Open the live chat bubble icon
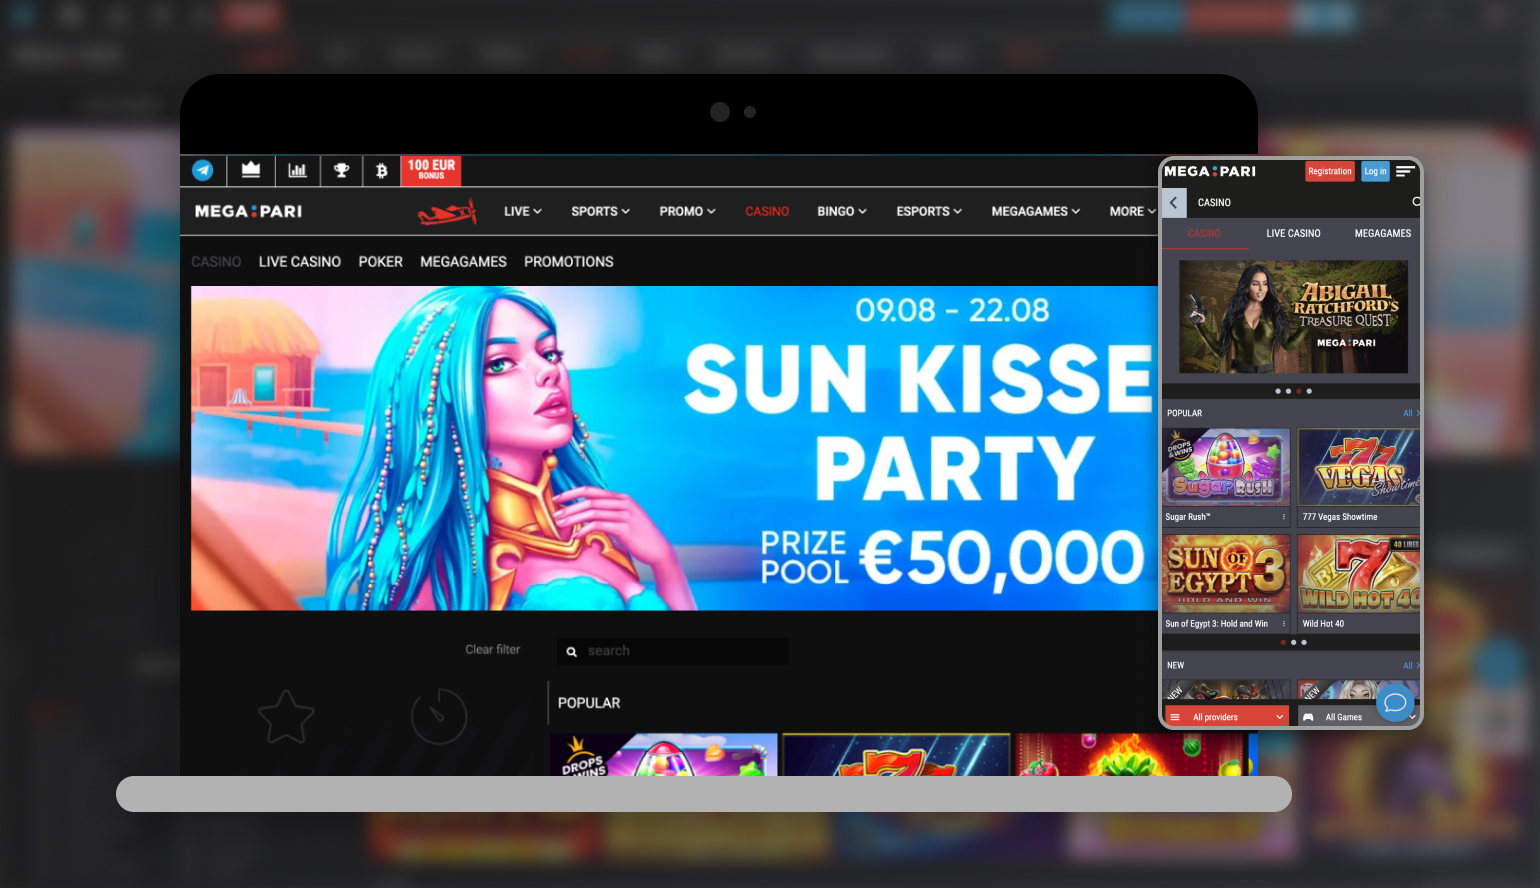1540x888 pixels. click(x=1395, y=703)
